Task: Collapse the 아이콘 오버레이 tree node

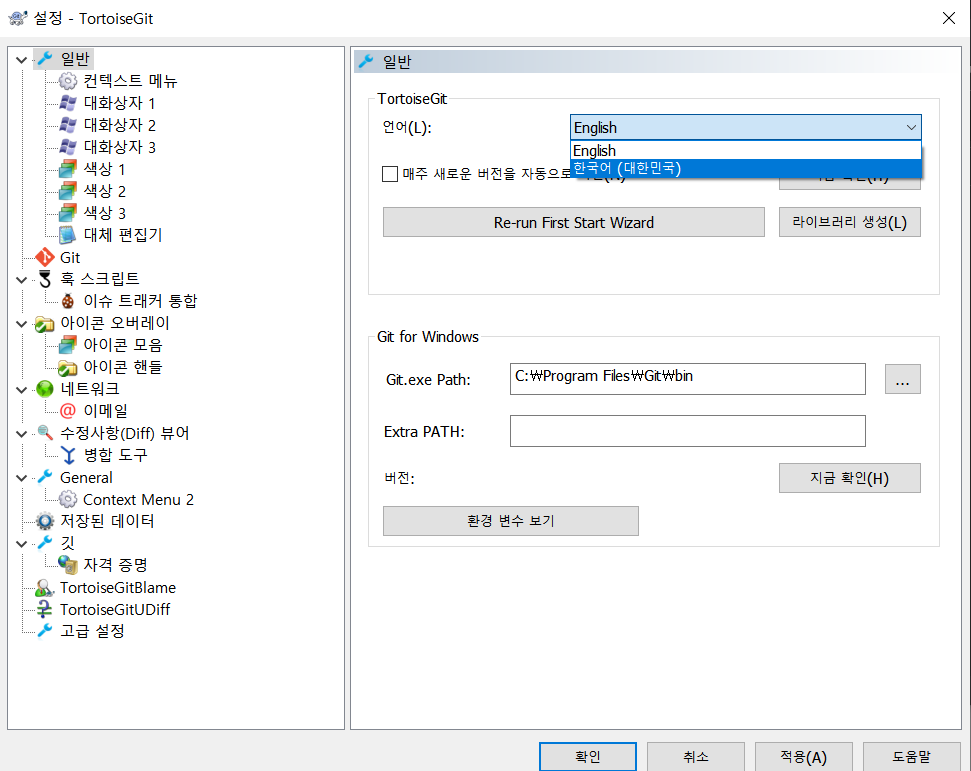Action: point(22,324)
